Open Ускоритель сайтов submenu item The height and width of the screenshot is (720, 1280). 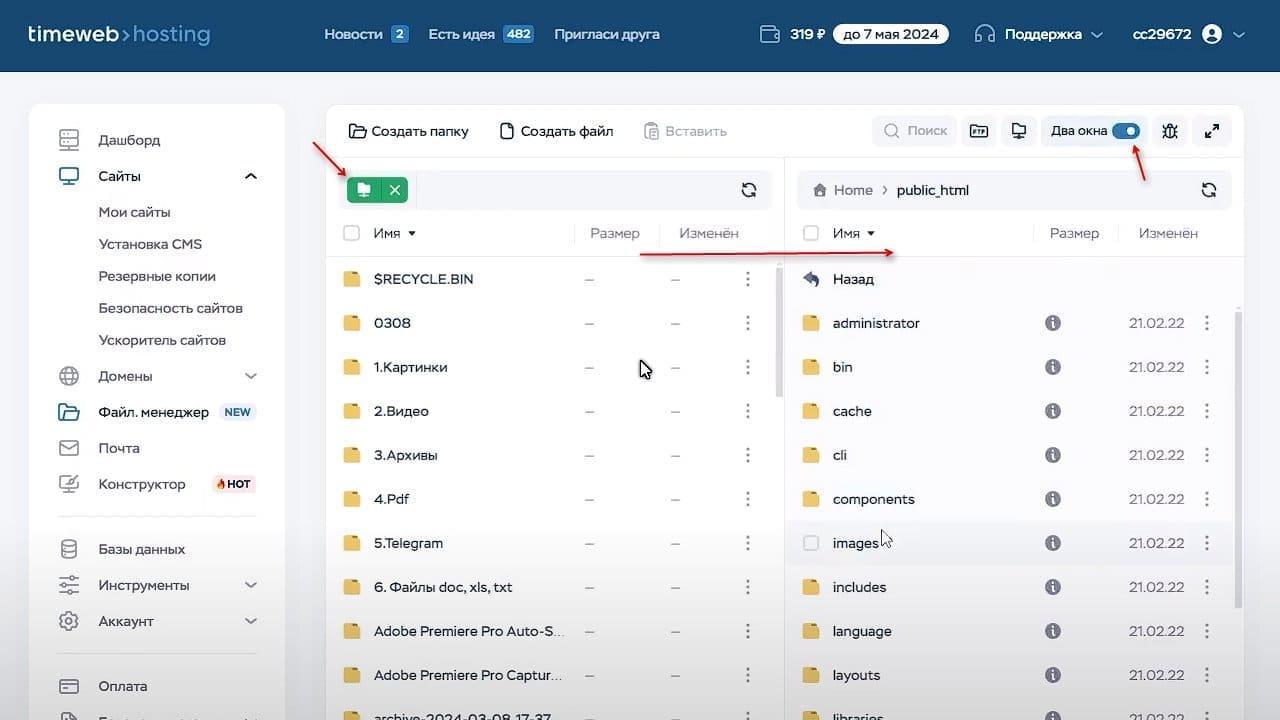click(162, 340)
